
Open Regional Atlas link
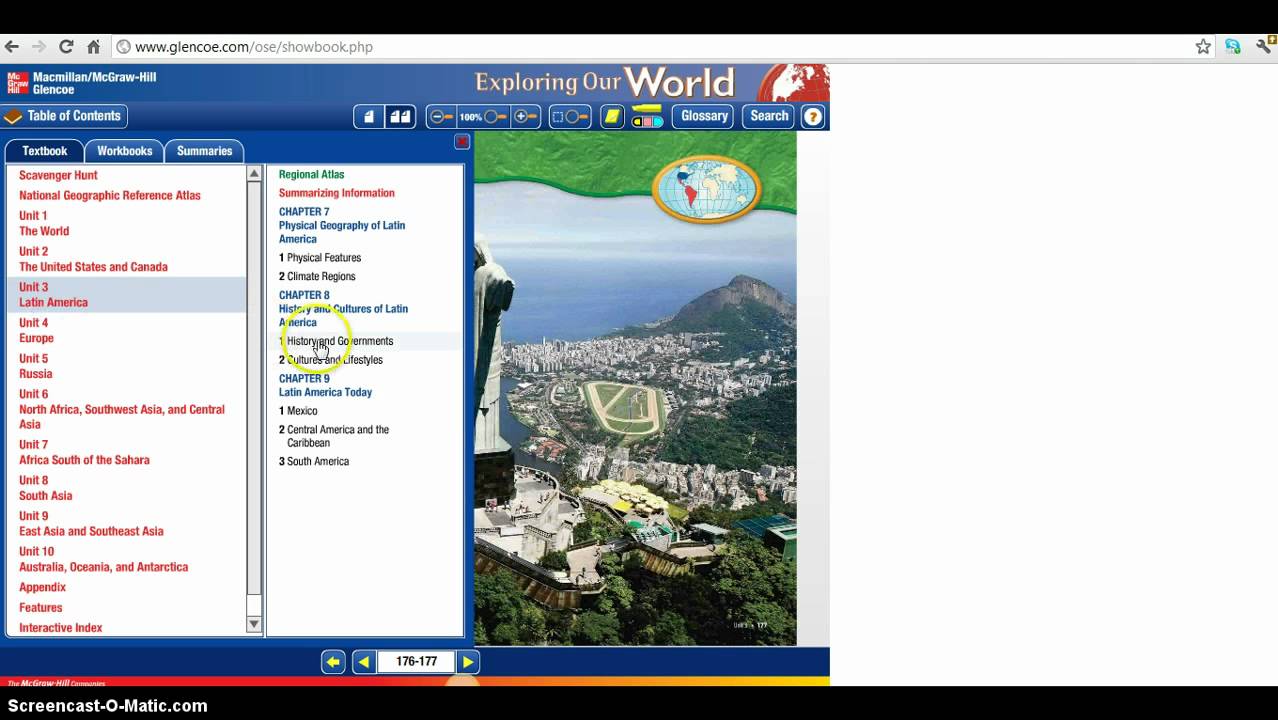311,174
